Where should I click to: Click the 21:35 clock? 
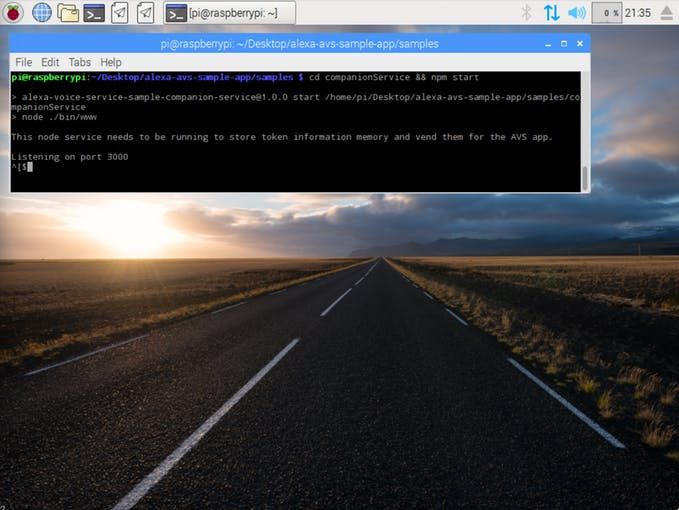point(637,13)
